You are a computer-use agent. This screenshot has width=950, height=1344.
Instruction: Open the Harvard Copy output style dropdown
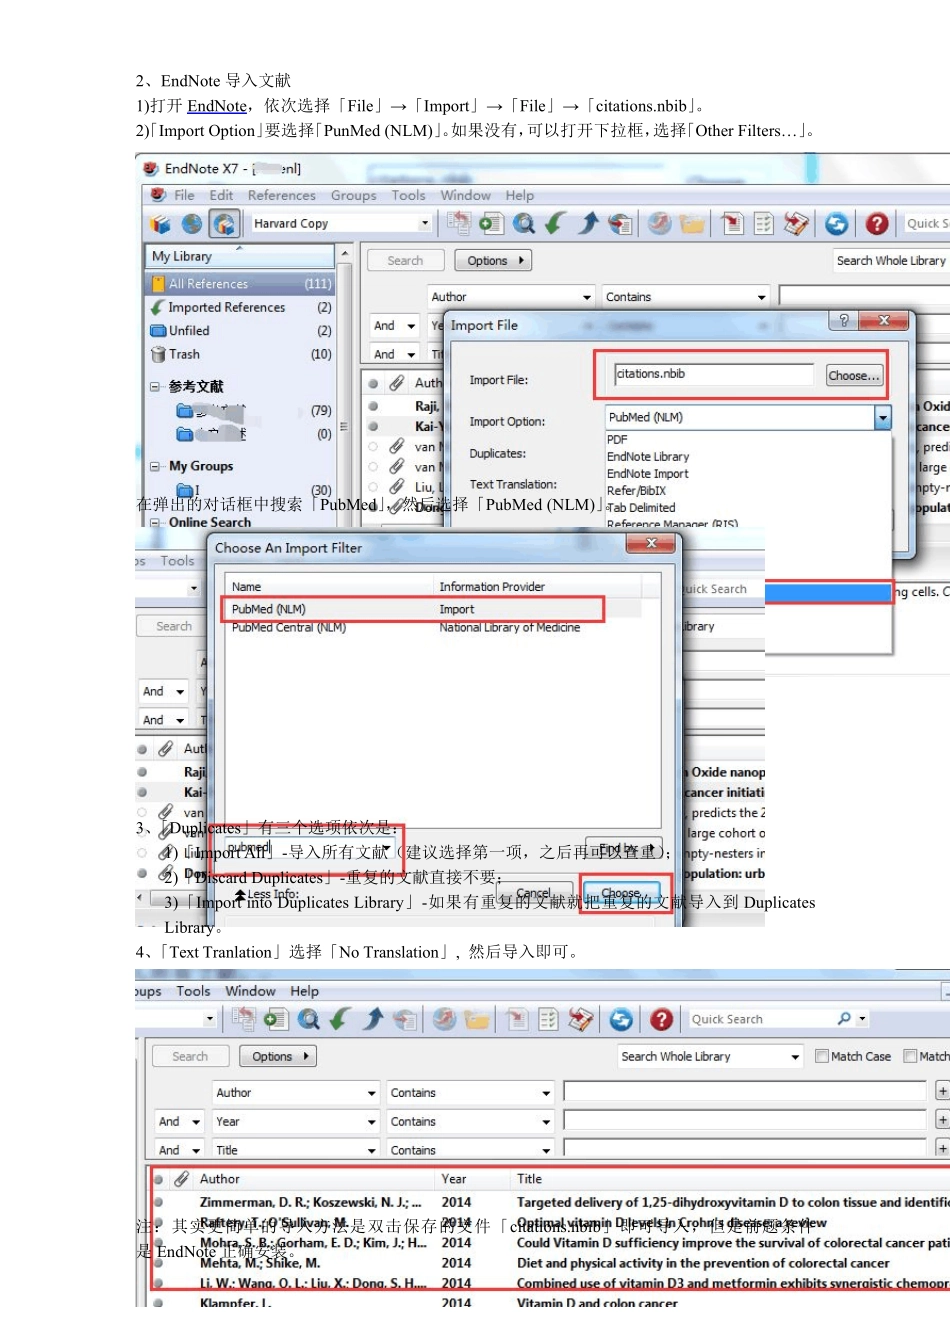click(425, 224)
